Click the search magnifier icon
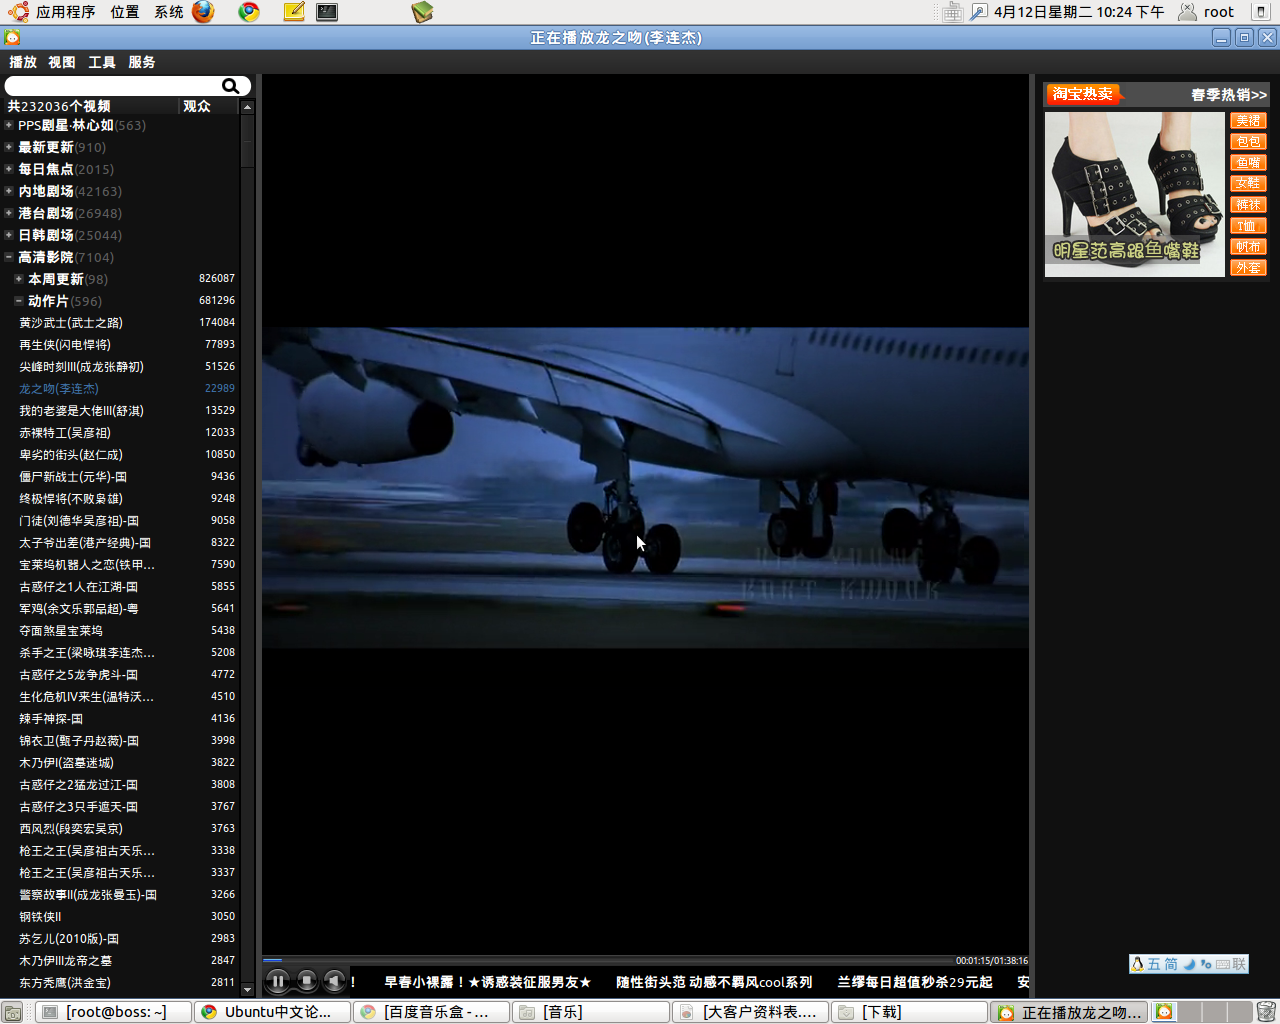The width and height of the screenshot is (1280, 1024). click(x=230, y=86)
